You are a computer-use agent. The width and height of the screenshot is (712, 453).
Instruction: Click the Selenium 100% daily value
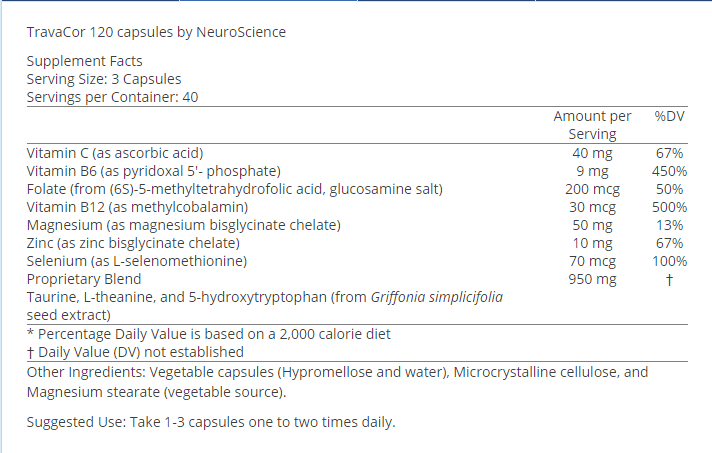click(669, 261)
